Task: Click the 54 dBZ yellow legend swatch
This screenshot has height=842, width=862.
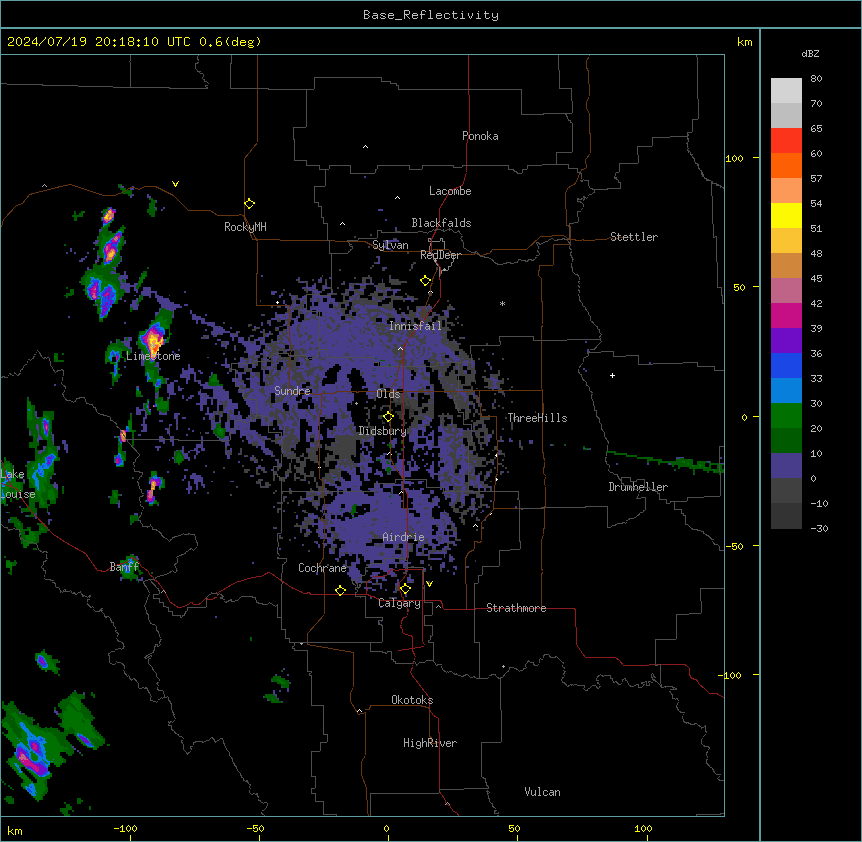Action: tap(786, 215)
